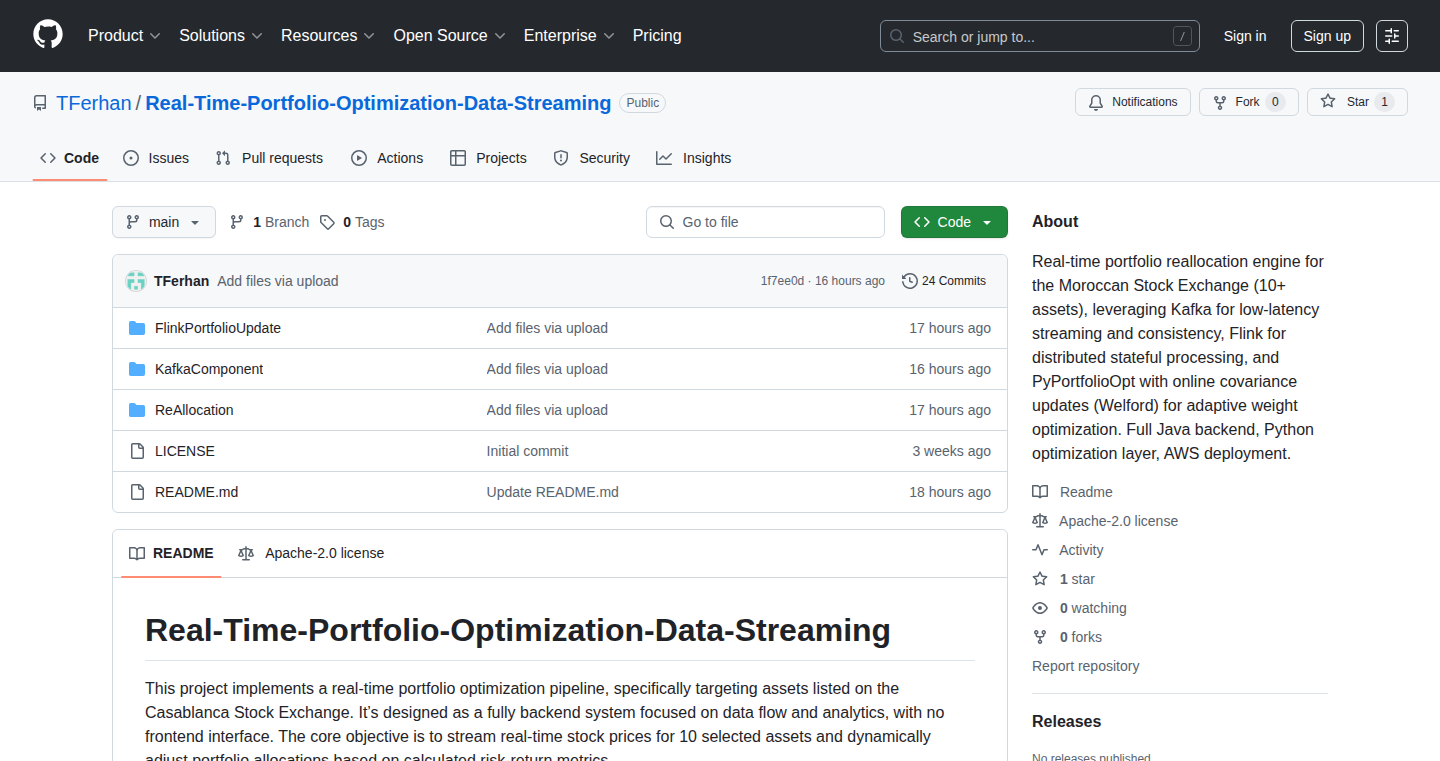The height and width of the screenshot is (761, 1440).
Task: Click the Add files via upload header commit message
Action: [x=278, y=281]
